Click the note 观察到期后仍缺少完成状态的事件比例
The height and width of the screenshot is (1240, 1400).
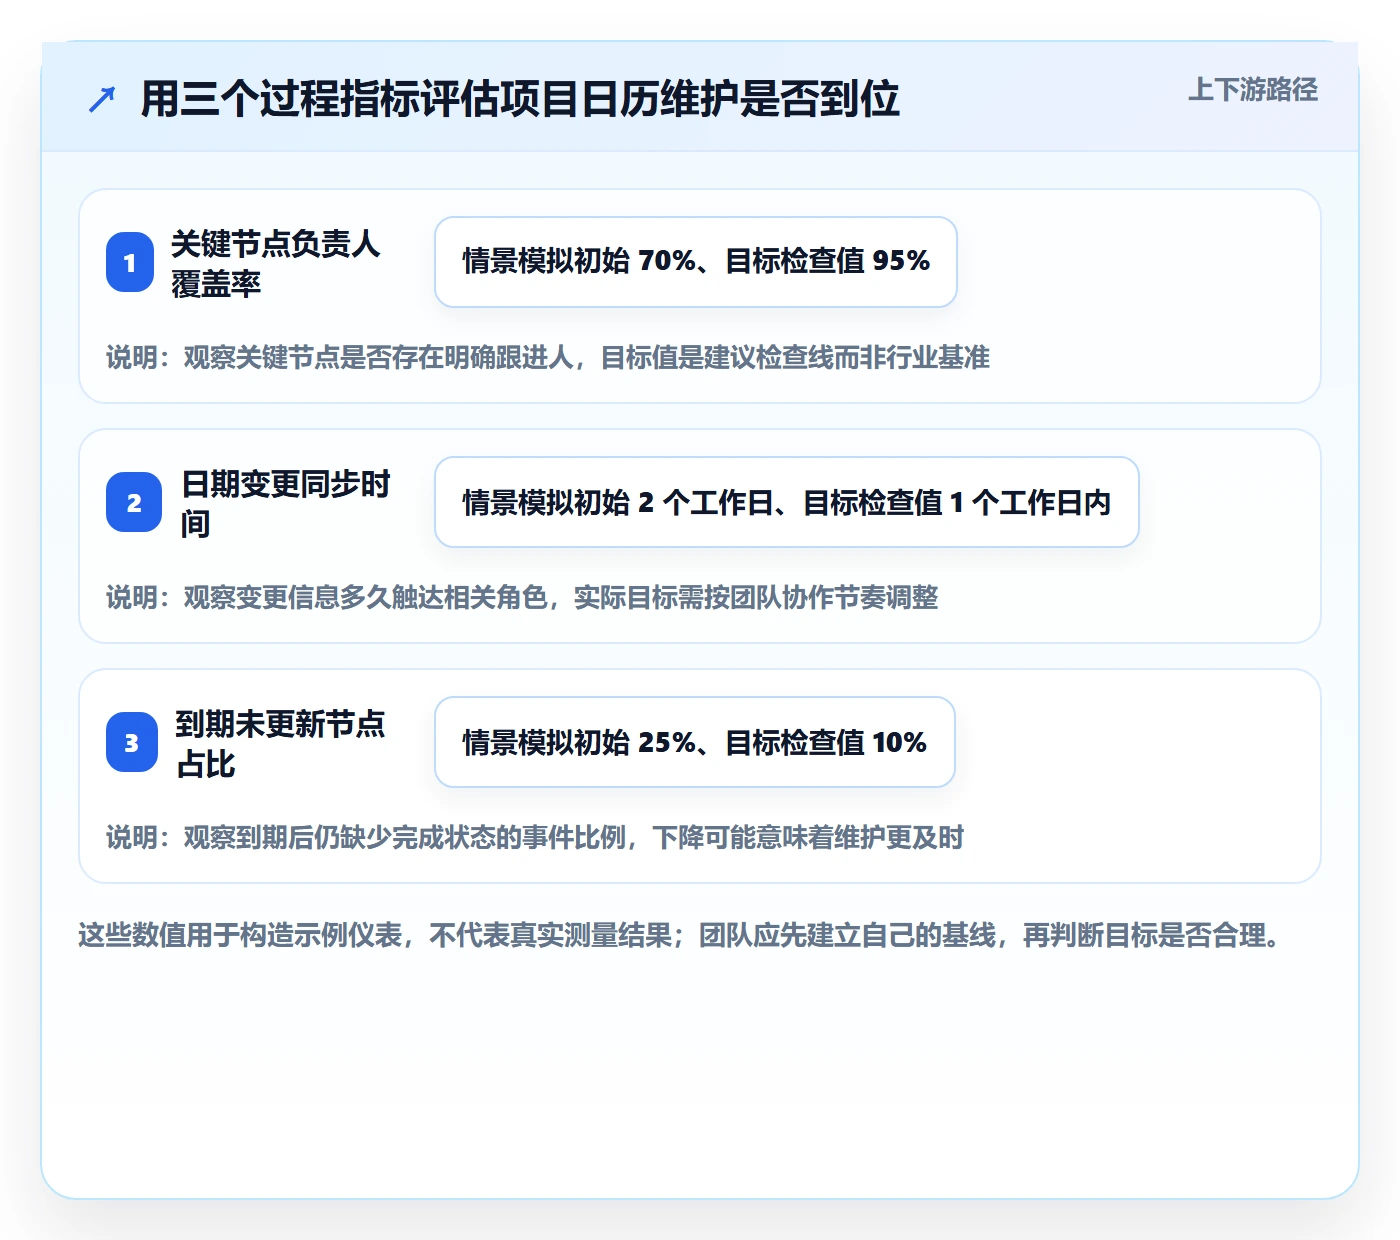click(x=535, y=837)
